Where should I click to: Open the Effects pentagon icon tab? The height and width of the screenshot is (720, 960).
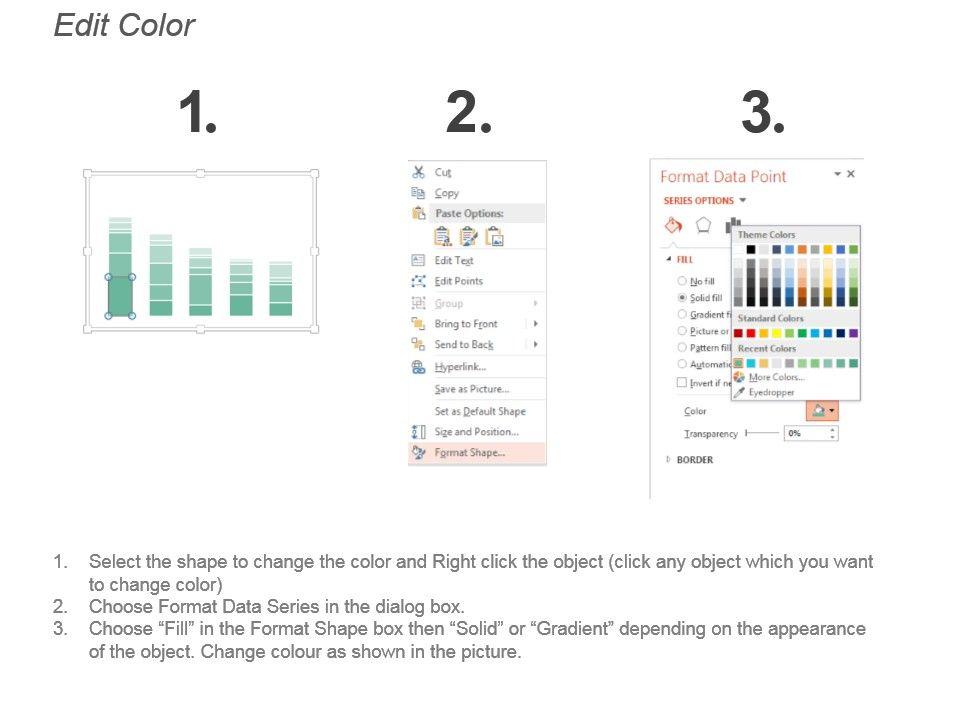coord(704,225)
